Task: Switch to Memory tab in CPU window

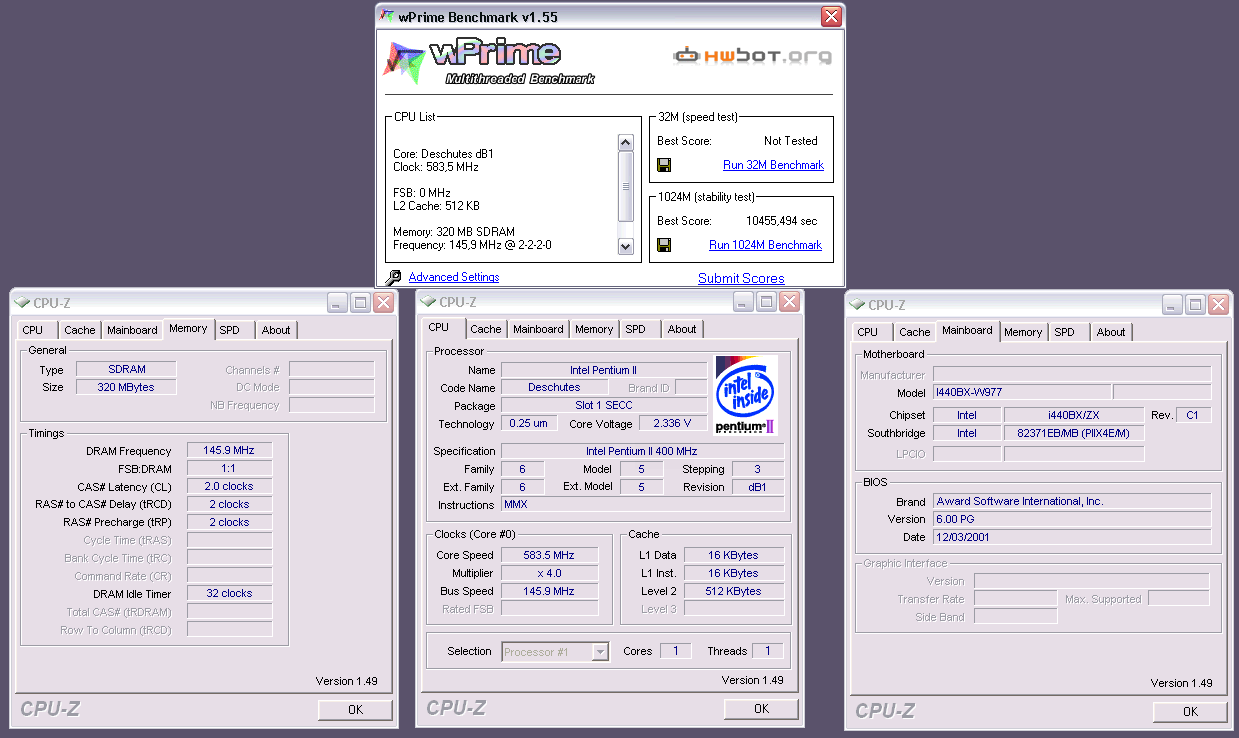Action: click(594, 329)
